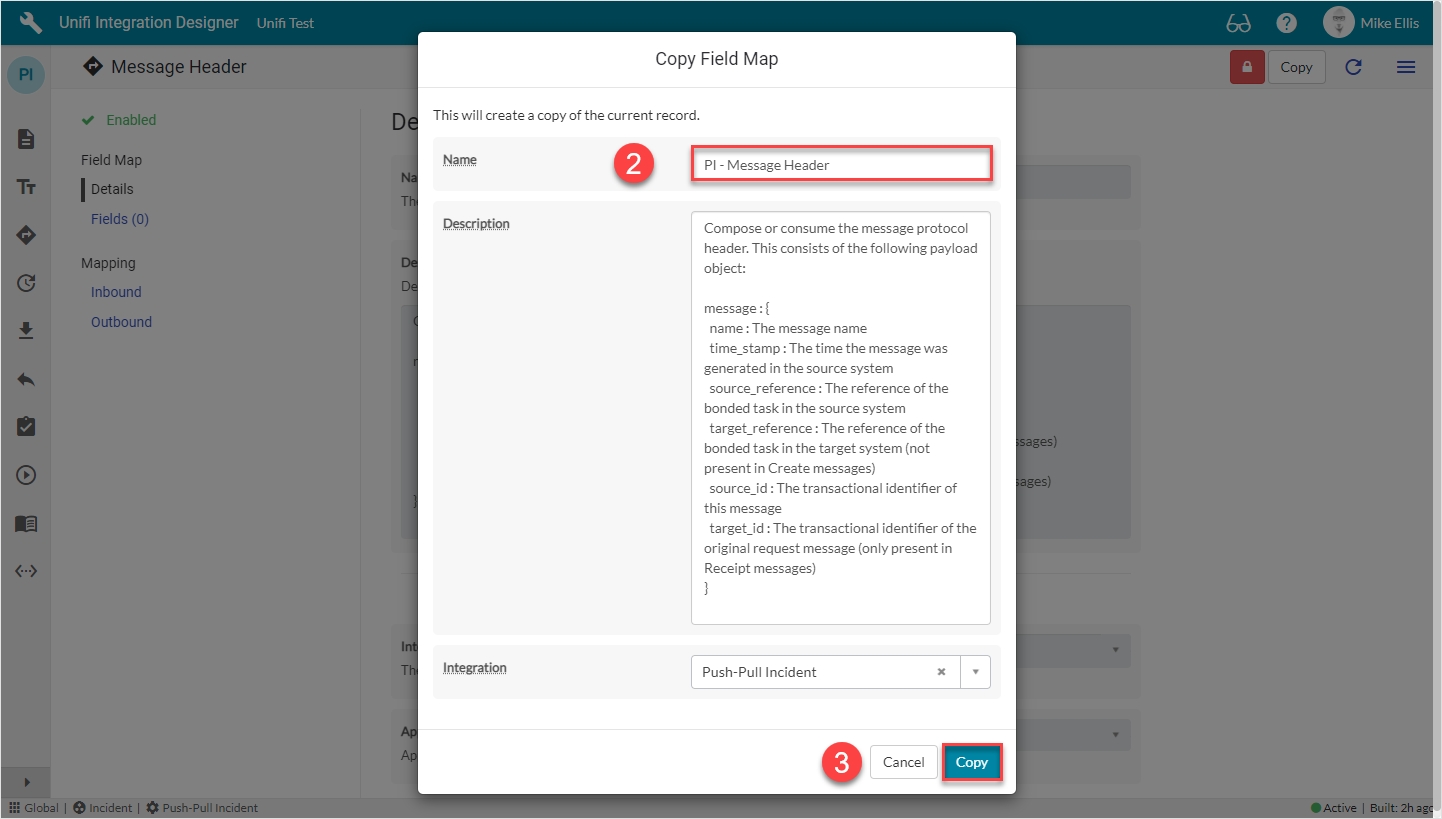Open the book icon in sidebar
Image resolution: width=1442 pixels, height=819 pixels.
tap(26, 523)
